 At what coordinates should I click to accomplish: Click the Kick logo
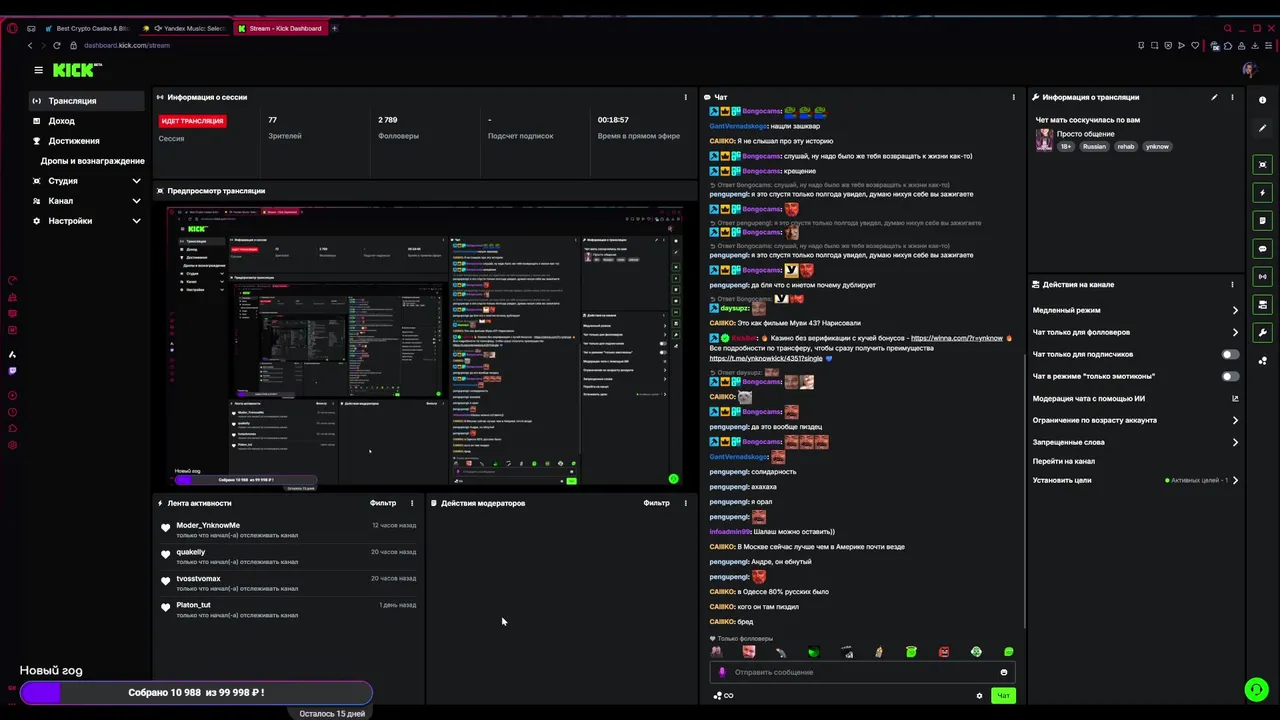point(77,70)
